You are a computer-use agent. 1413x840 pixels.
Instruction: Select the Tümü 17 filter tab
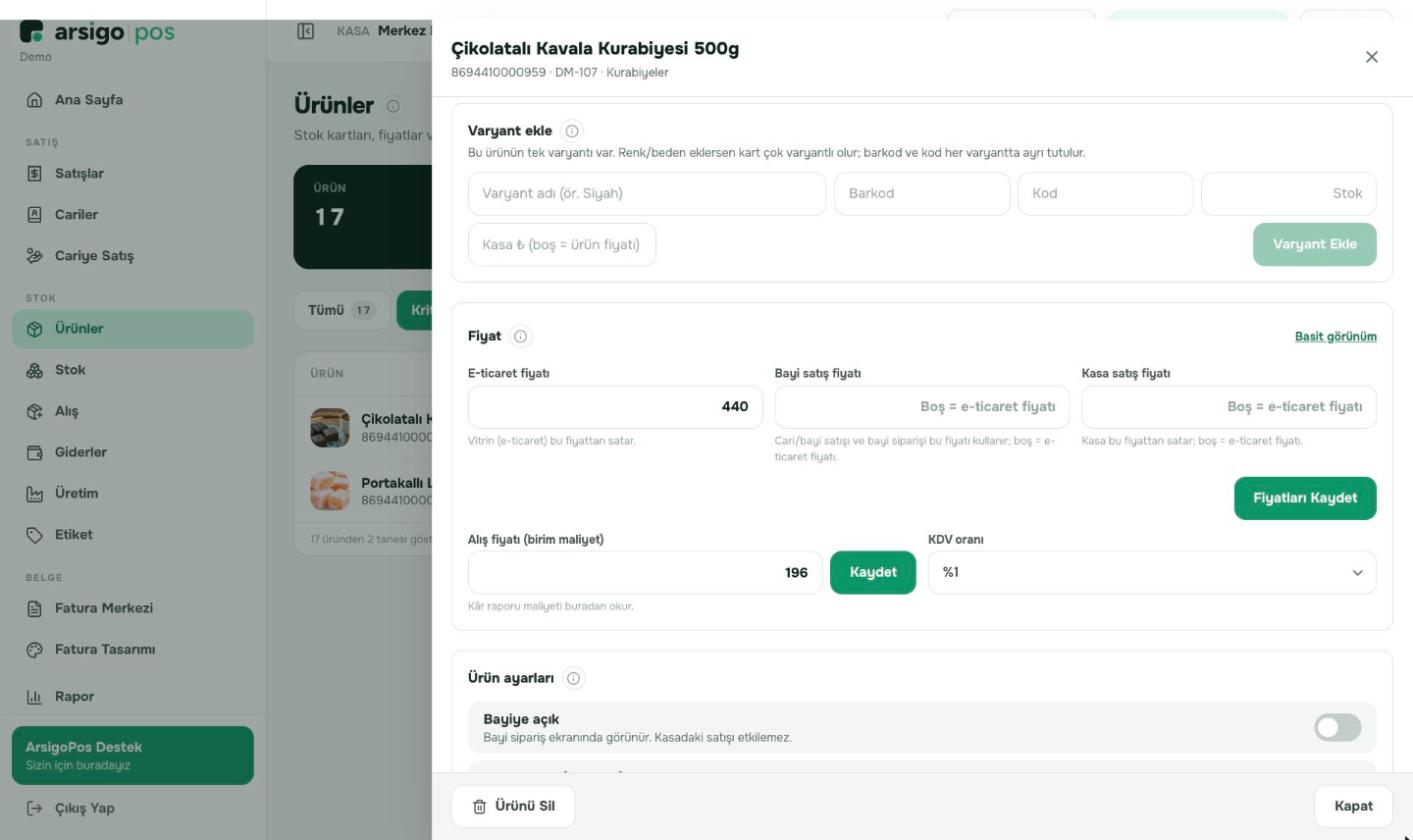(341, 310)
